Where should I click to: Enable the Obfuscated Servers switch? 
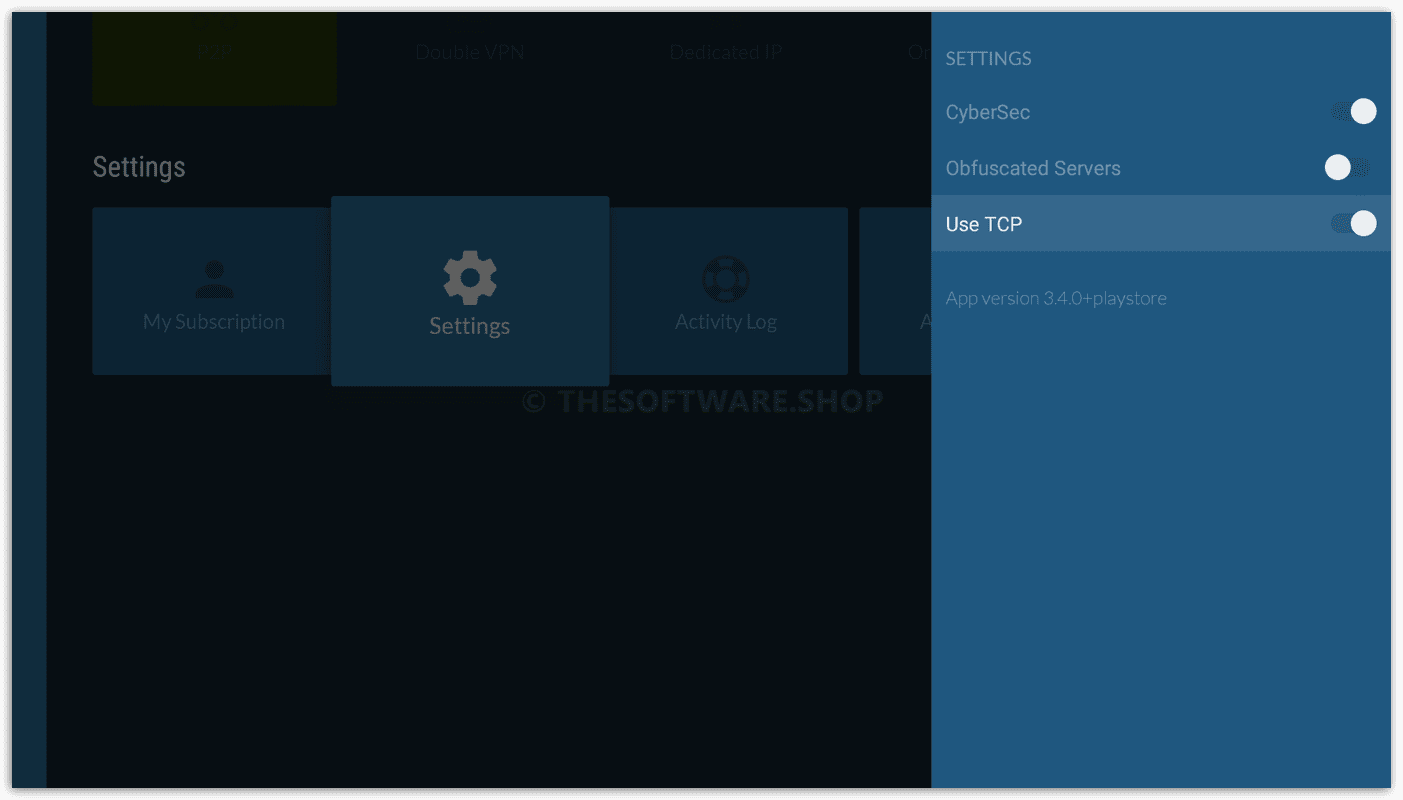1347,168
